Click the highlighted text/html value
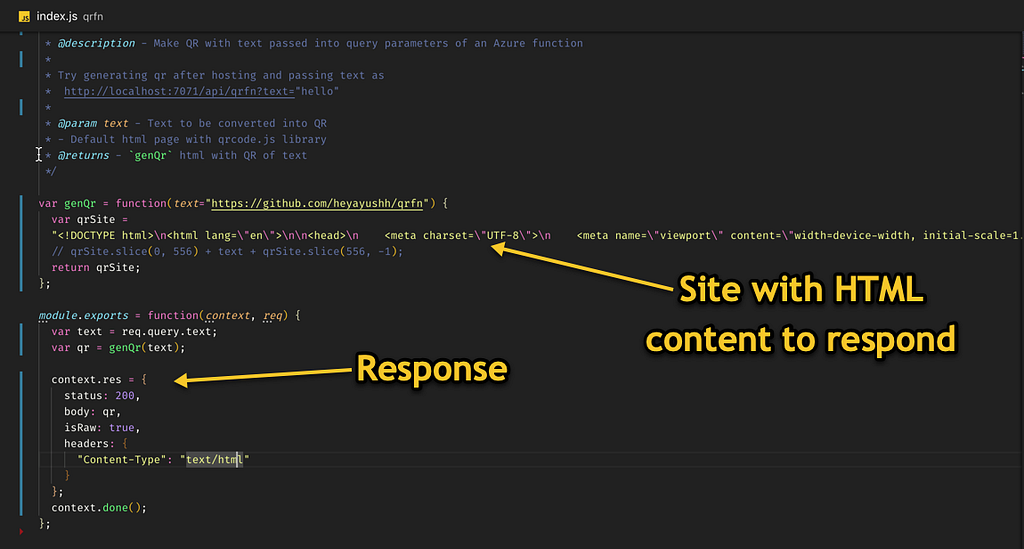Viewport: 1024px width, 549px height. click(214, 460)
